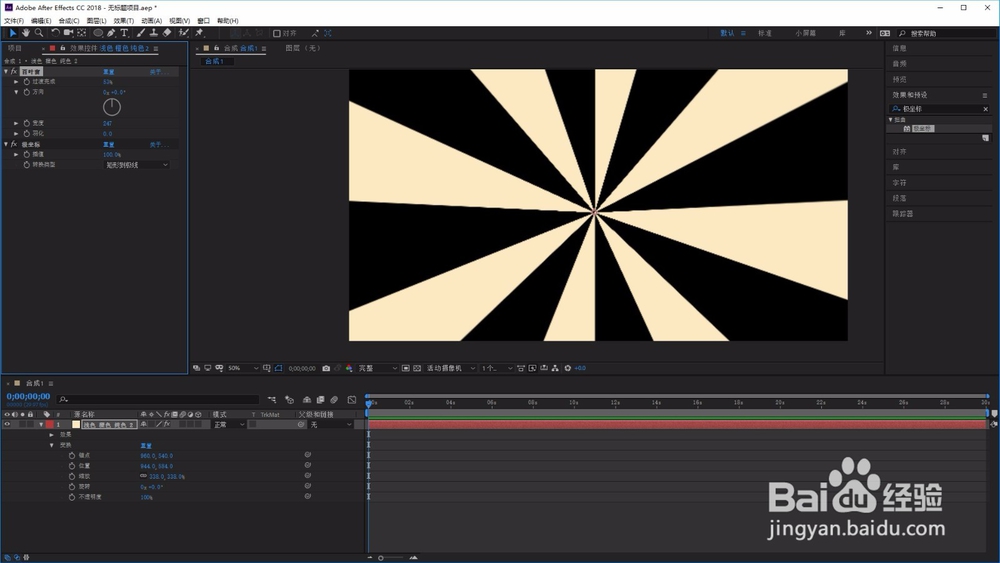Screen dimensions: 1000x563
Task: Click the timeline zoom slider at bottom
Action: pos(391,558)
